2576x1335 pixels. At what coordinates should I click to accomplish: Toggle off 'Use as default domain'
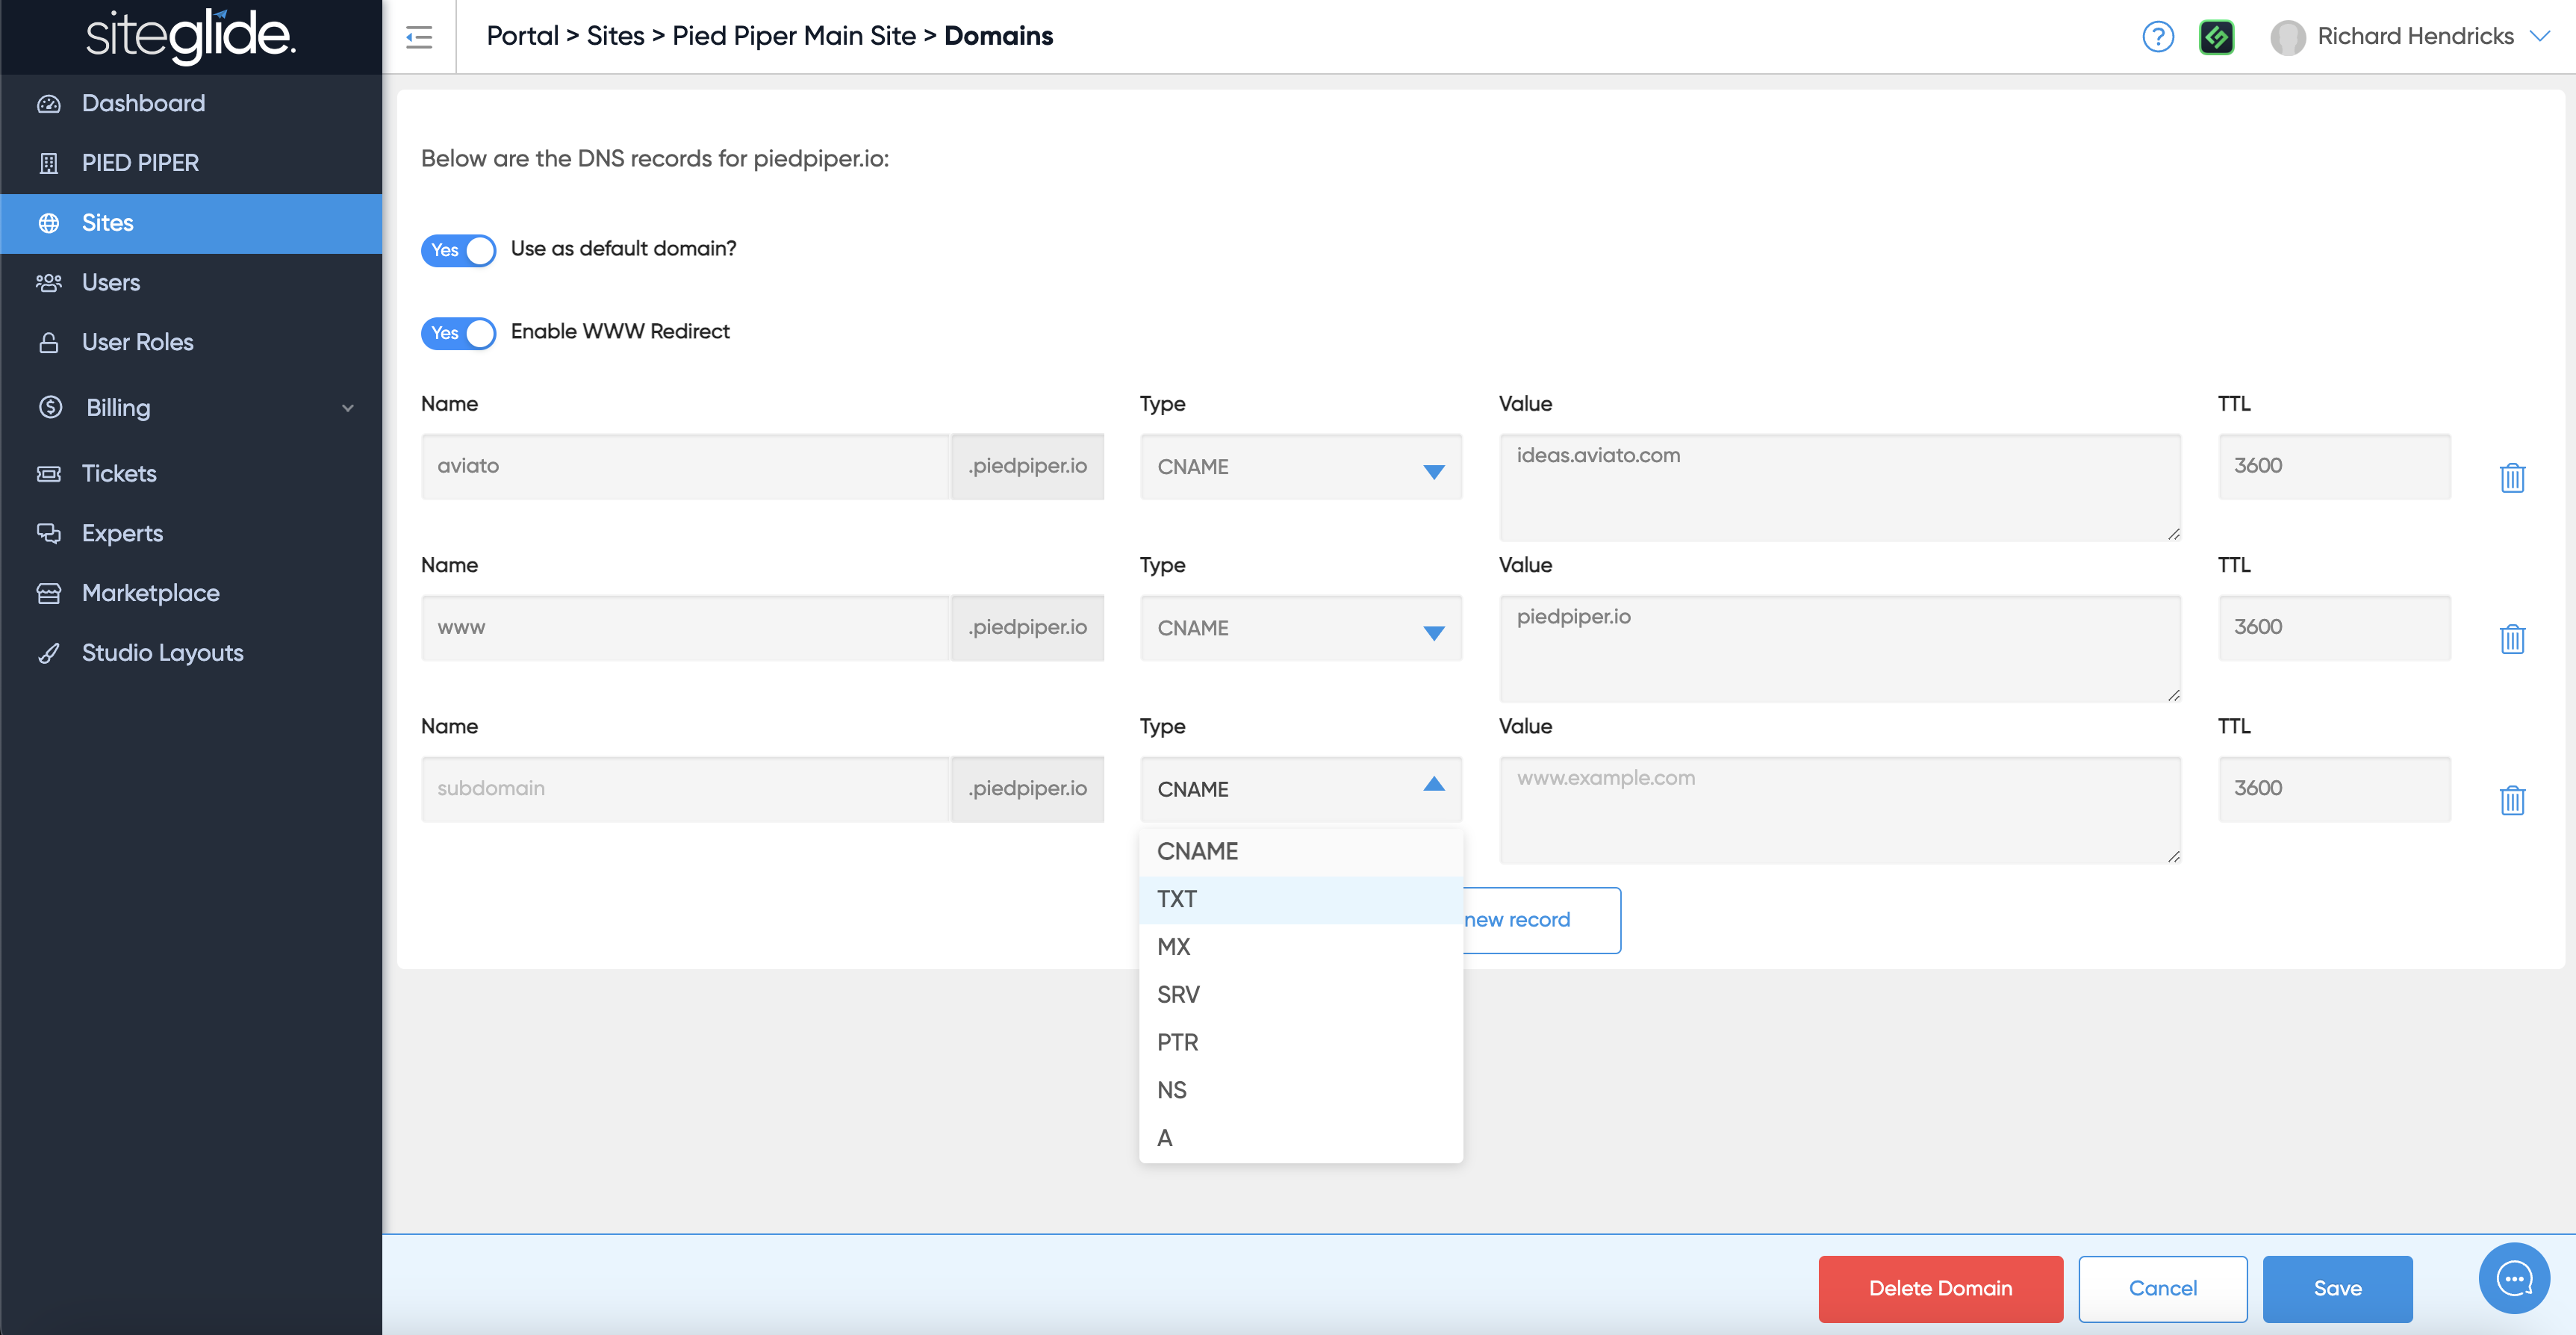458,250
